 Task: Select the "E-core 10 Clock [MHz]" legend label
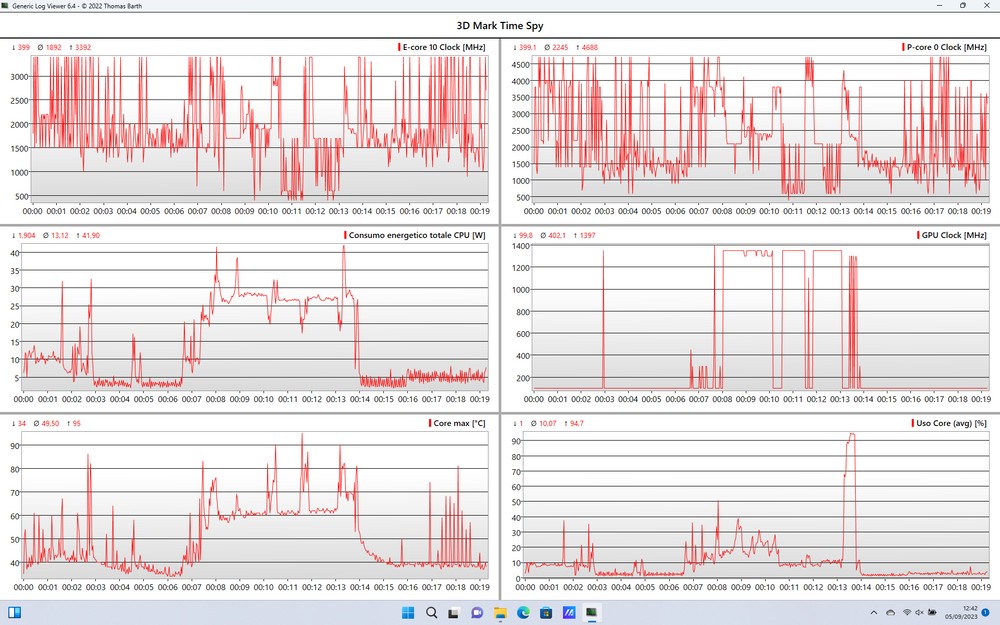(444, 47)
